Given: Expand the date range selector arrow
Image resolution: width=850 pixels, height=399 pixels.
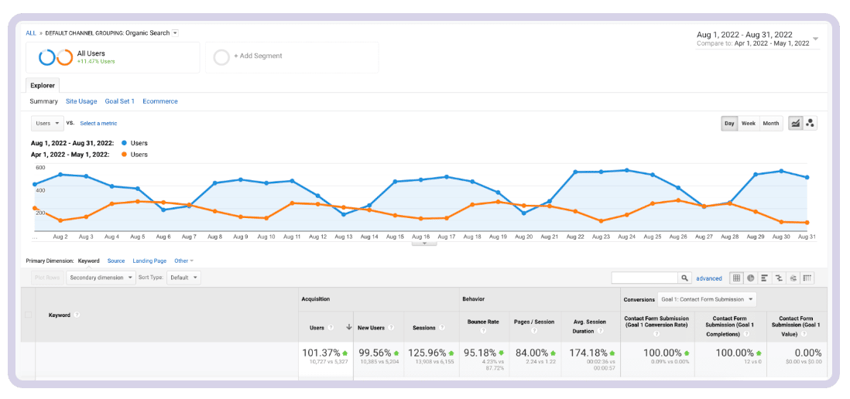Looking at the screenshot, I should click(816, 39).
